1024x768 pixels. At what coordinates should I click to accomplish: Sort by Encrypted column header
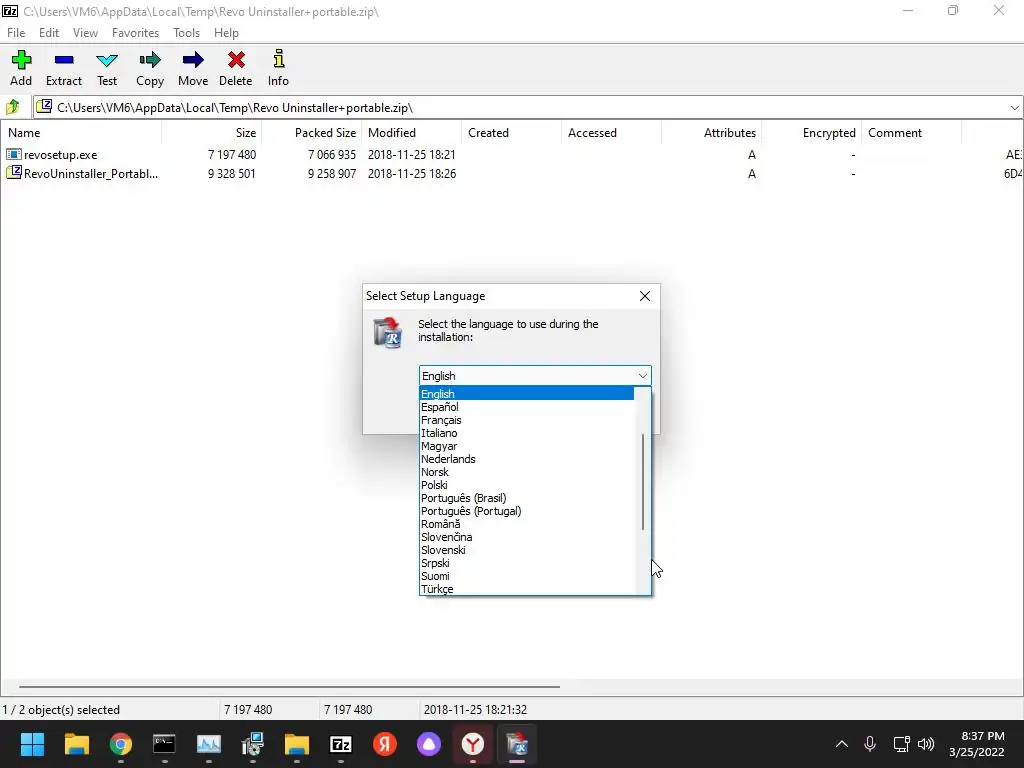click(x=811, y=133)
